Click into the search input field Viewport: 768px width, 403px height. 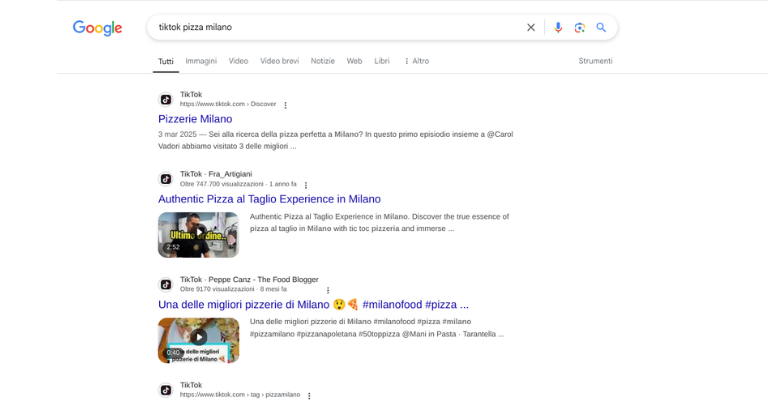[330, 28]
